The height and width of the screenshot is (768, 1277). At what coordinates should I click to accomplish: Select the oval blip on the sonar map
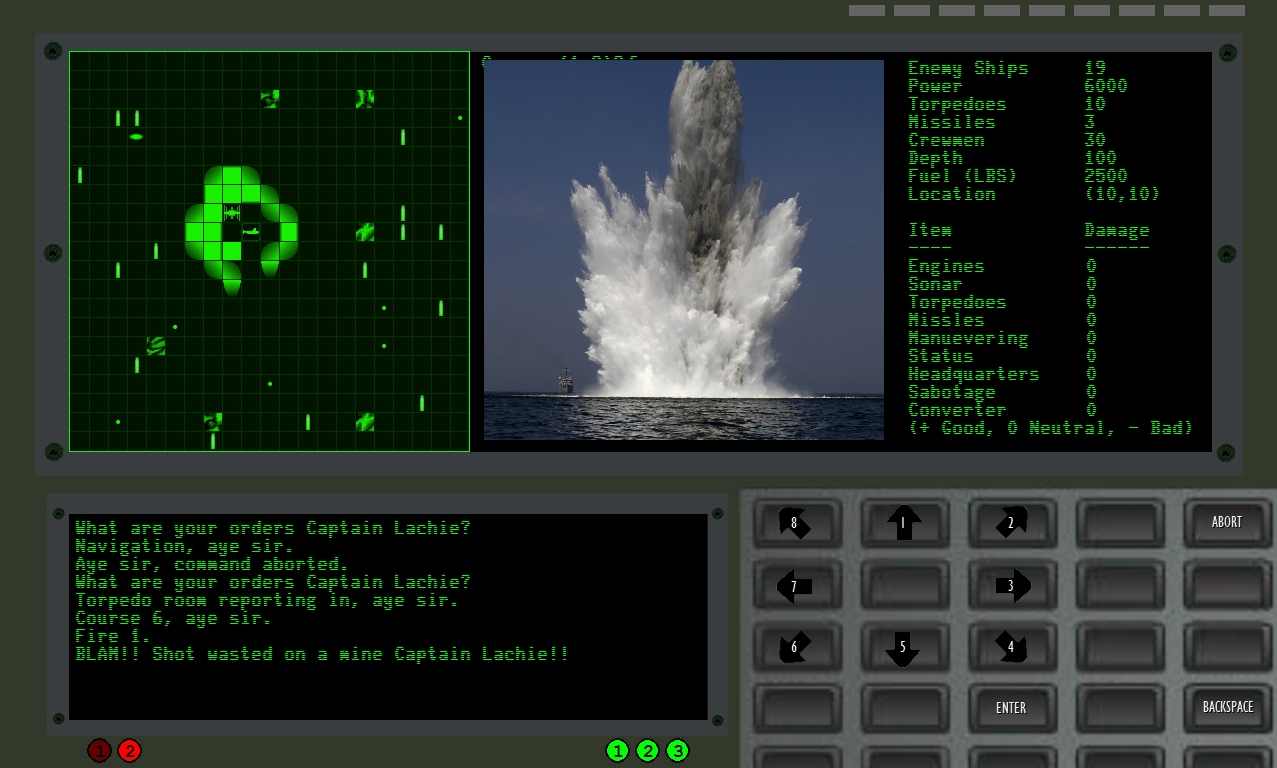pyautogui.click(x=137, y=137)
